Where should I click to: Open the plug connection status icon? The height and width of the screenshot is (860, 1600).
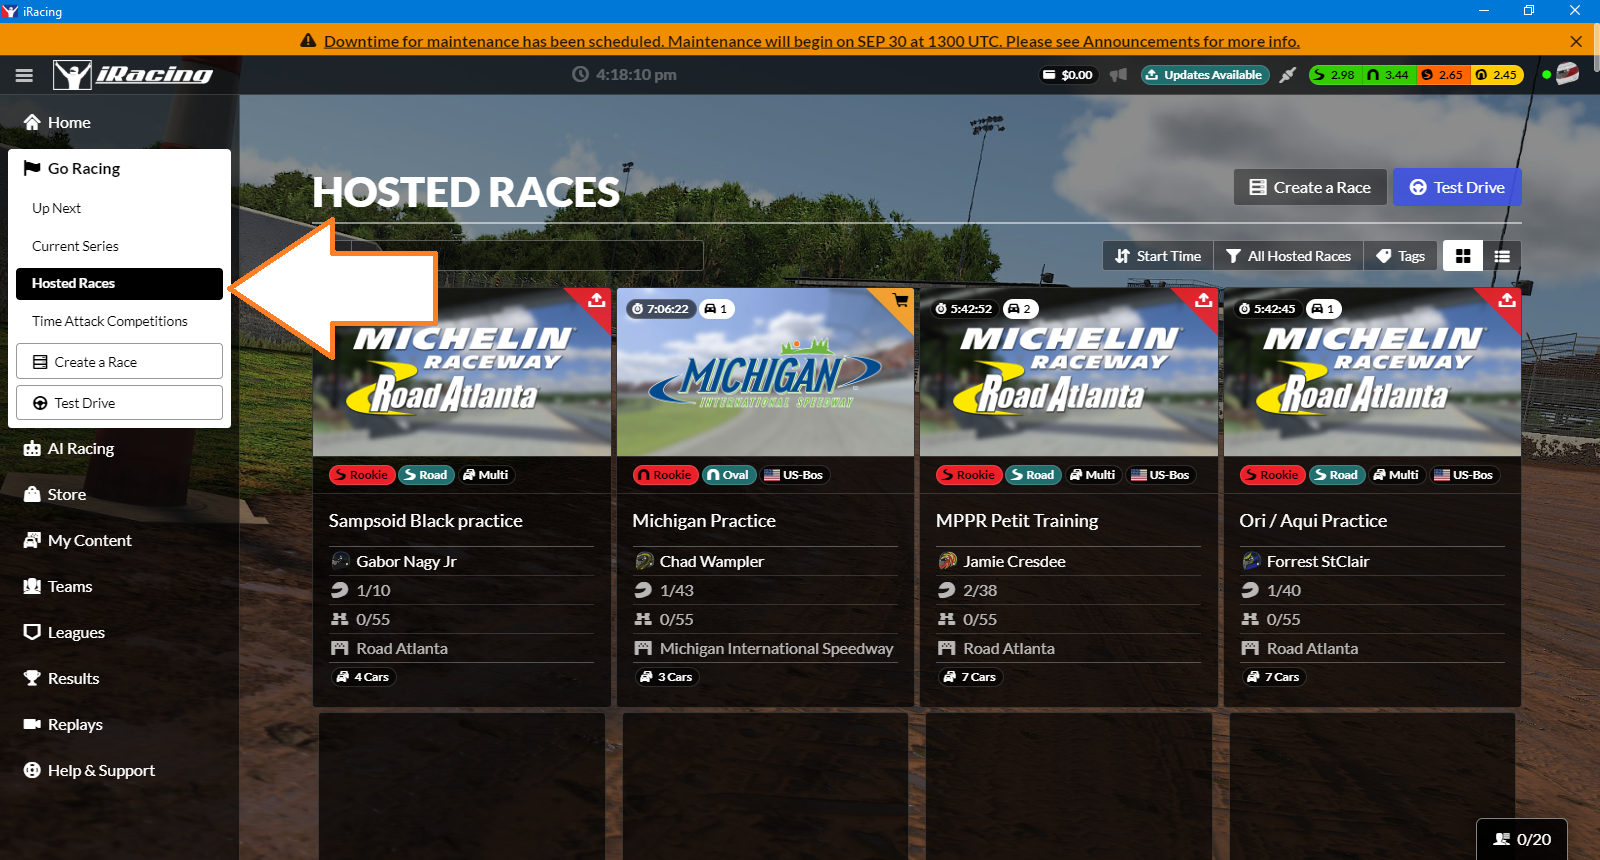(1288, 75)
